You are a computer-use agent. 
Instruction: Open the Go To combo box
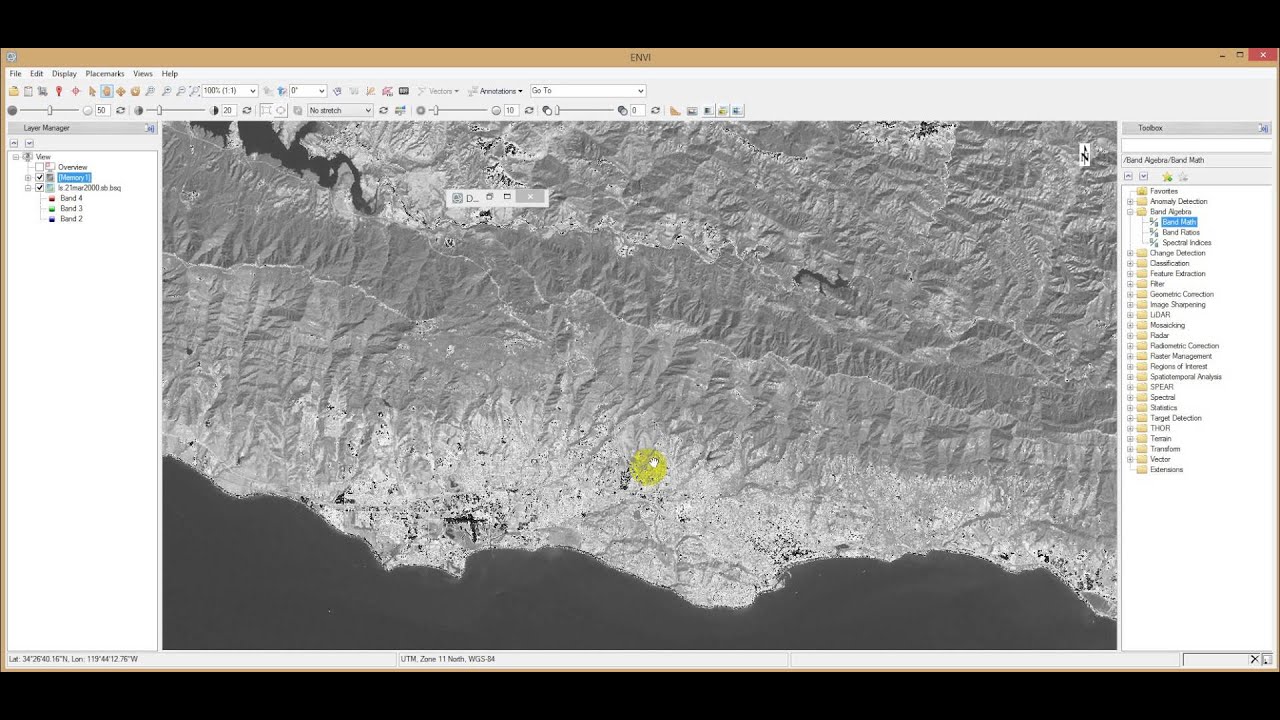[x=588, y=91]
